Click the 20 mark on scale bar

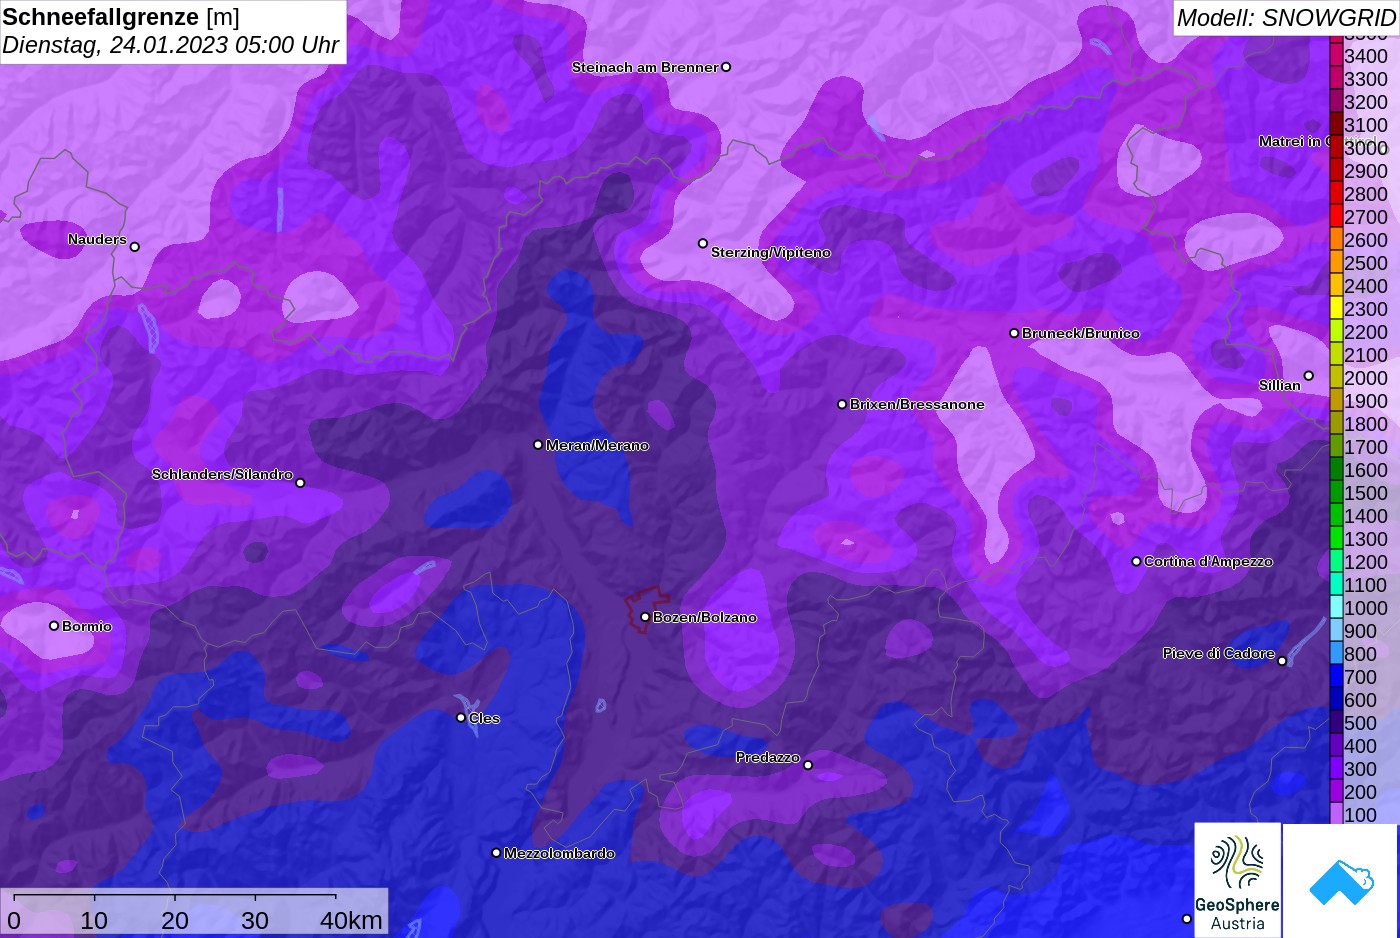point(175,920)
